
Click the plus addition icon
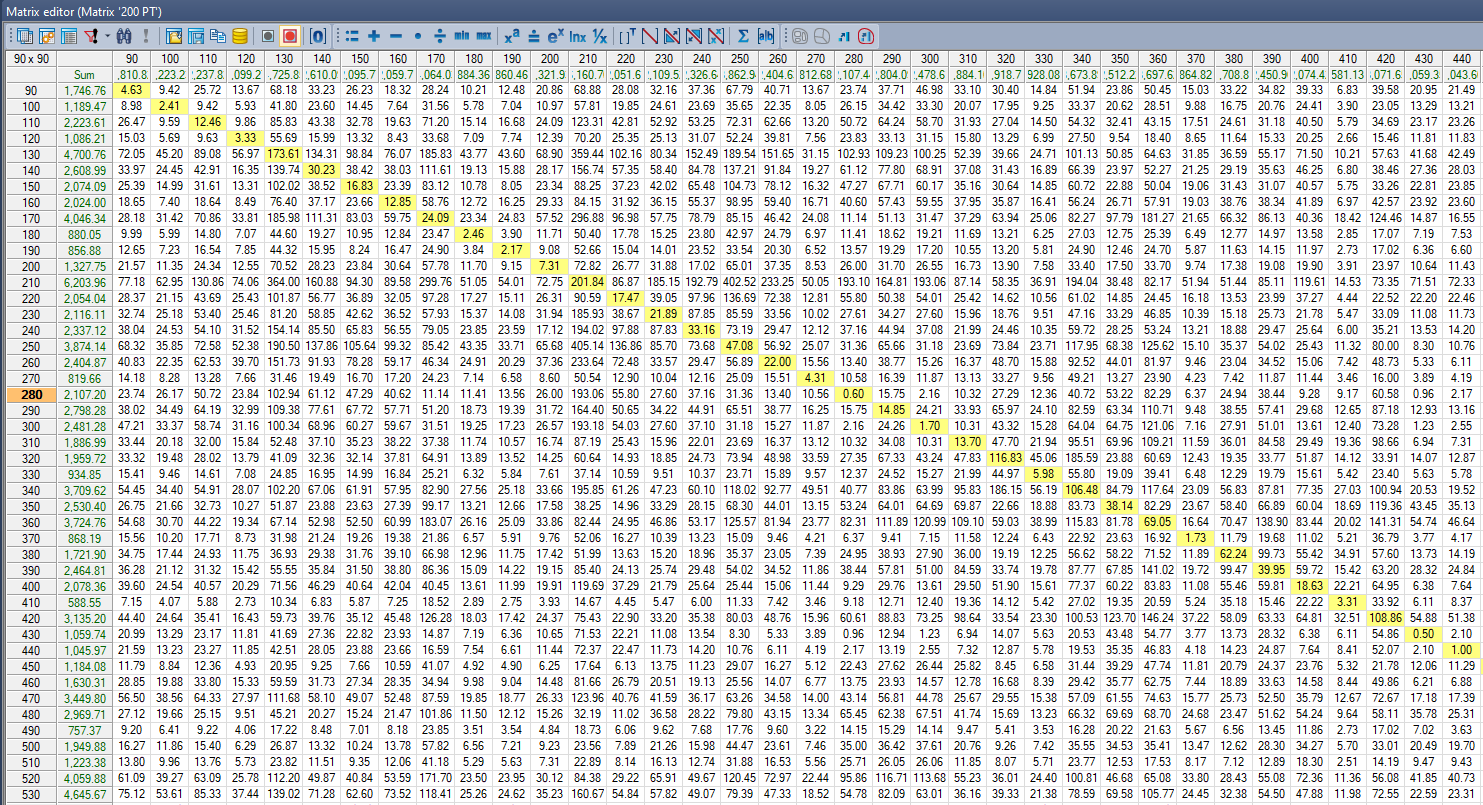pyautogui.click(x=373, y=36)
